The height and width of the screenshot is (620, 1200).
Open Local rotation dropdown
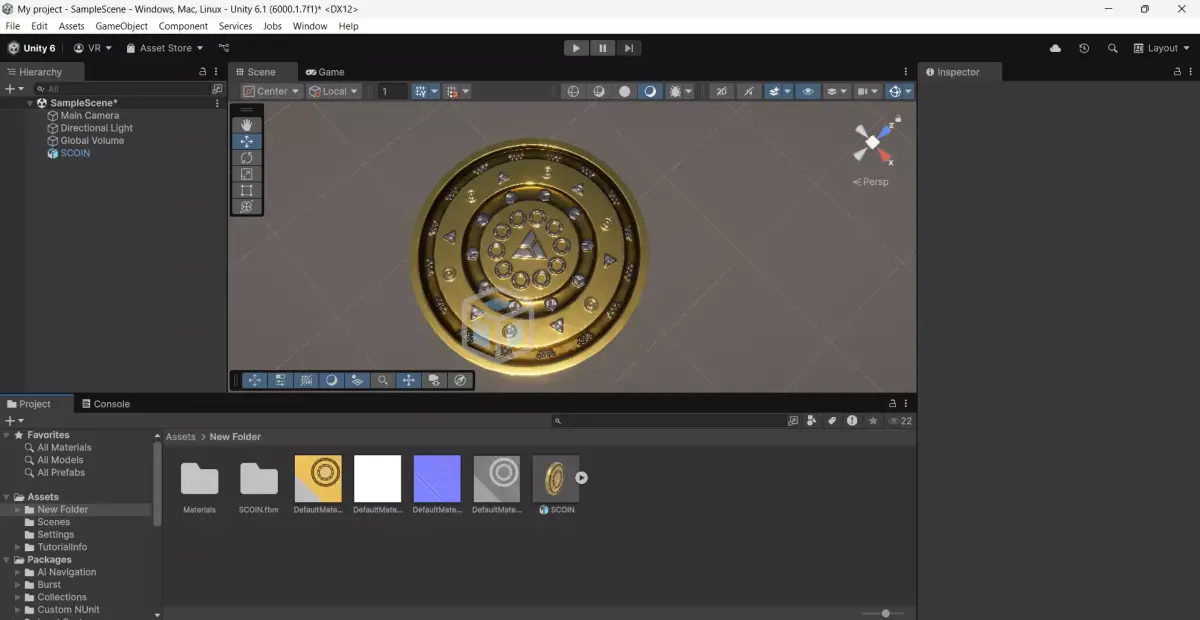pos(333,91)
